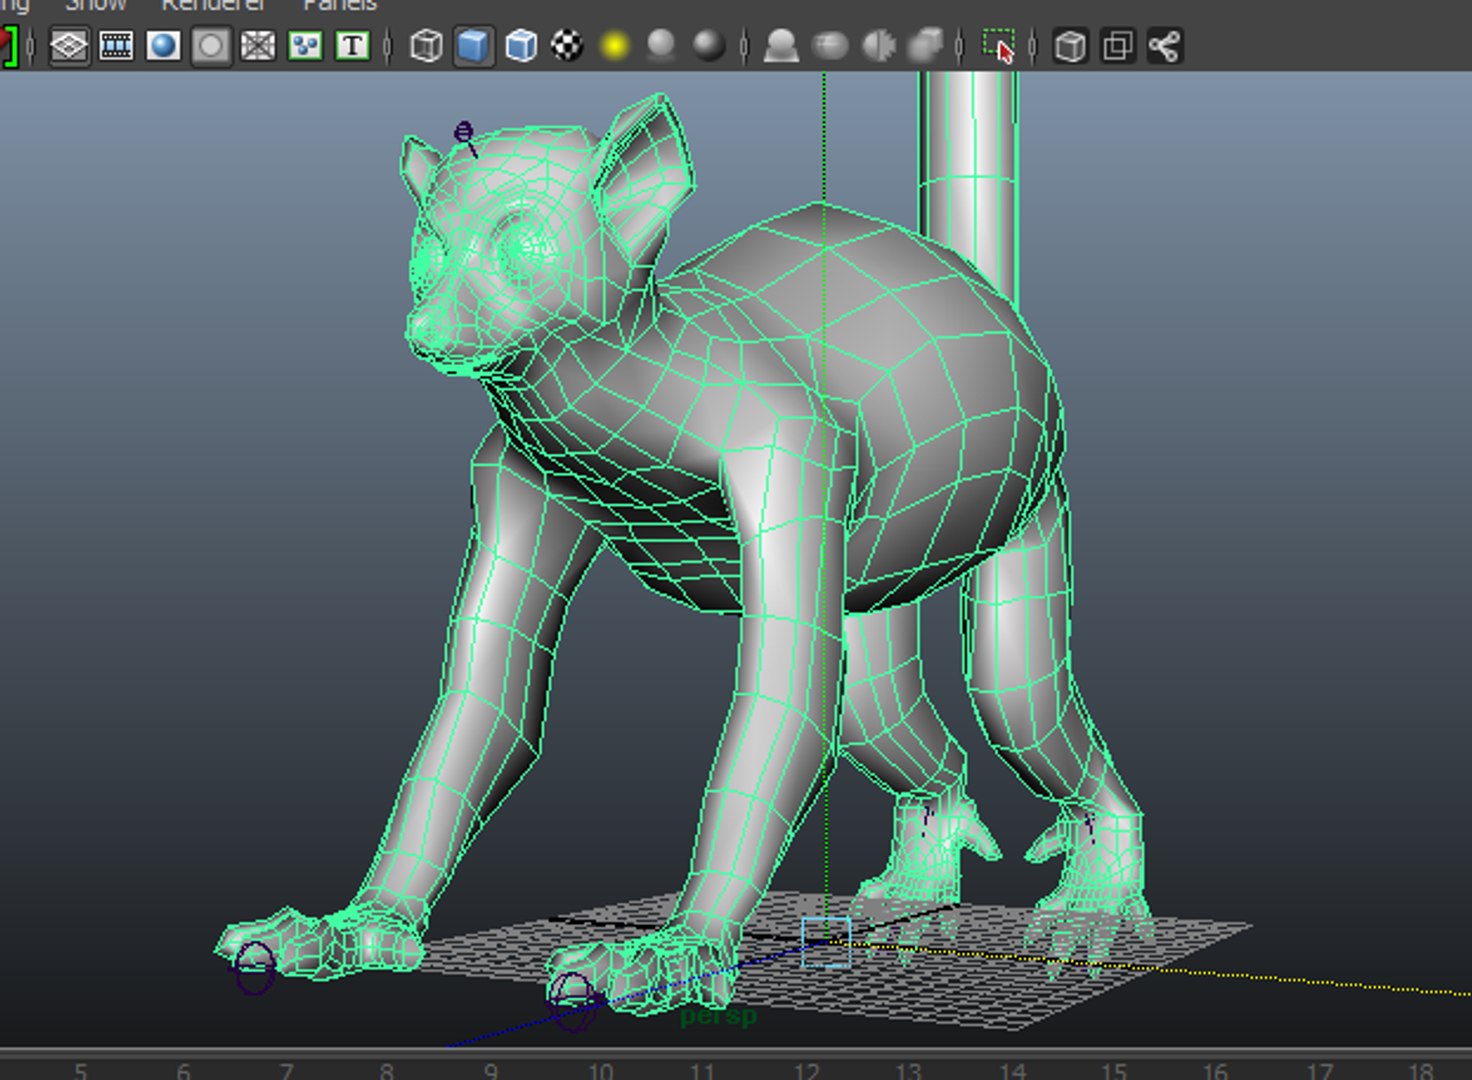This screenshot has width=1472, height=1080.
Task: Click frame 12 on the time slider
Action: click(x=806, y=1071)
